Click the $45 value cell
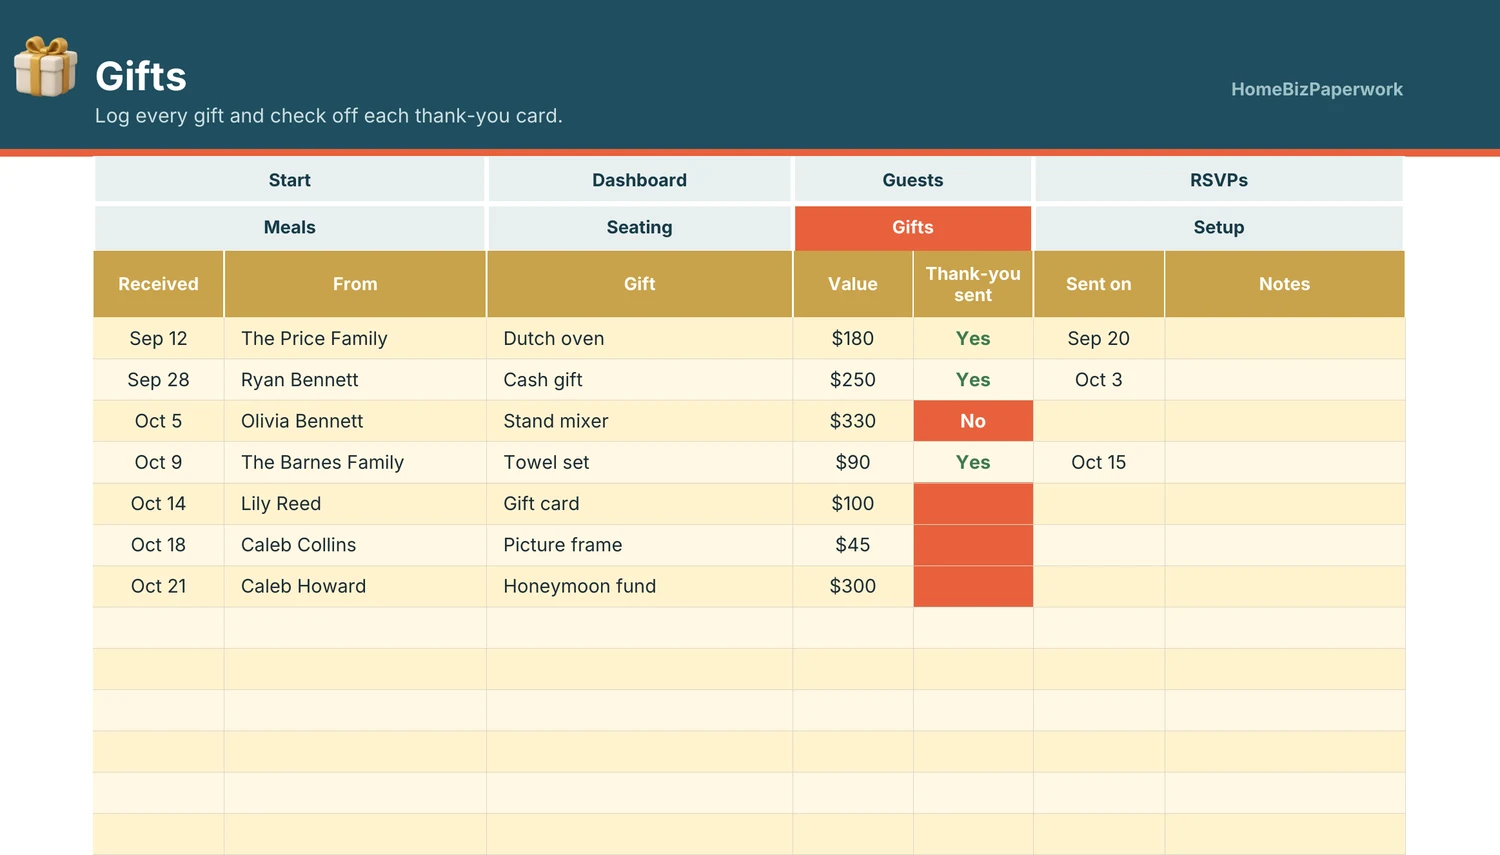The width and height of the screenshot is (1500, 855). pyautogui.click(x=853, y=545)
